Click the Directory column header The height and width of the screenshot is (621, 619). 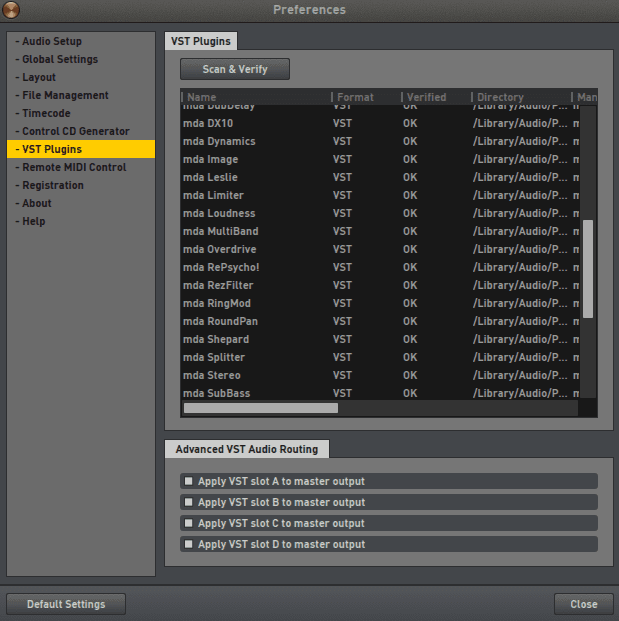tap(515, 97)
